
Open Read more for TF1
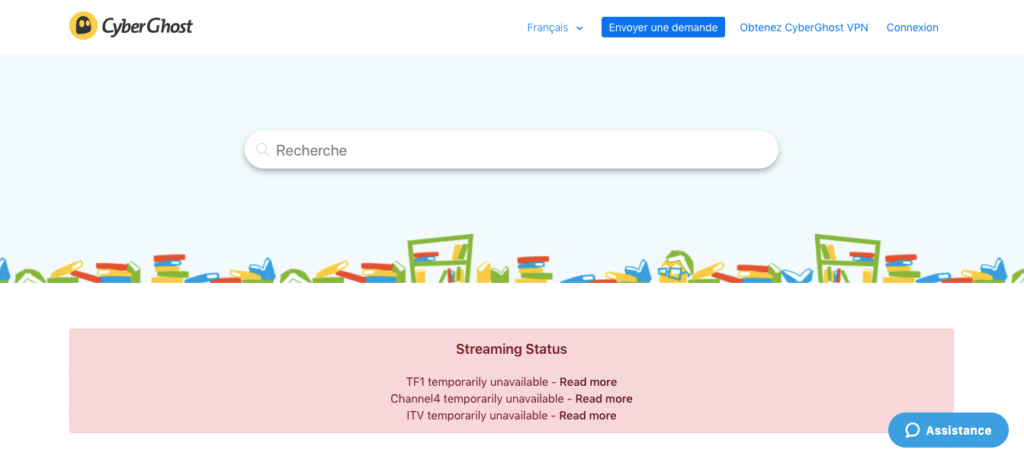[x=588, y=382]
